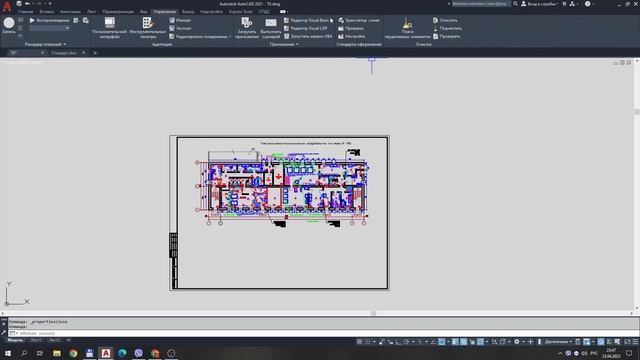Toggle transparency display in status bar
The height and width of the screenshot is (360, 640).
(464, 342)
